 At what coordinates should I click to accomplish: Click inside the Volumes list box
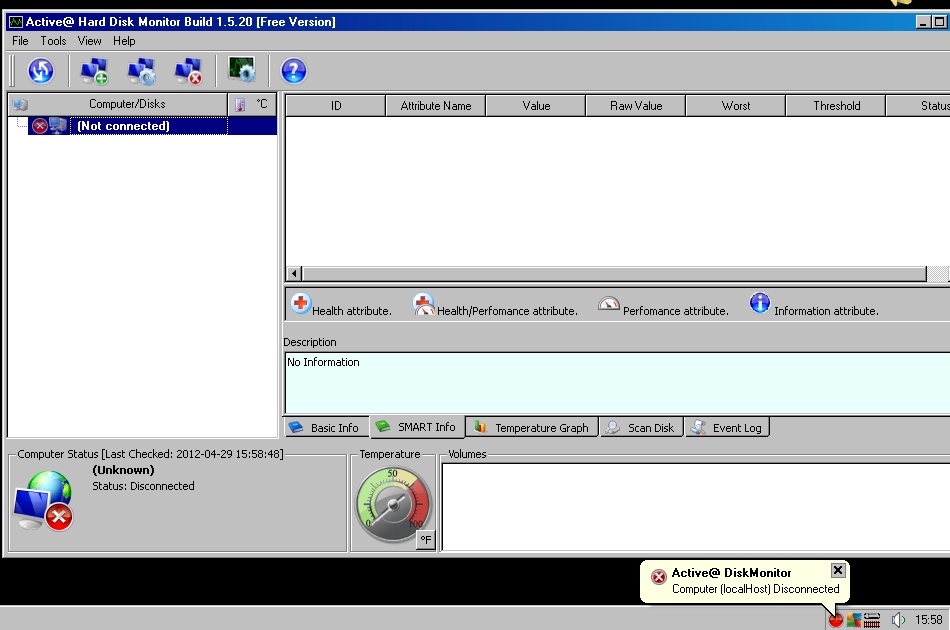(696, 506)
